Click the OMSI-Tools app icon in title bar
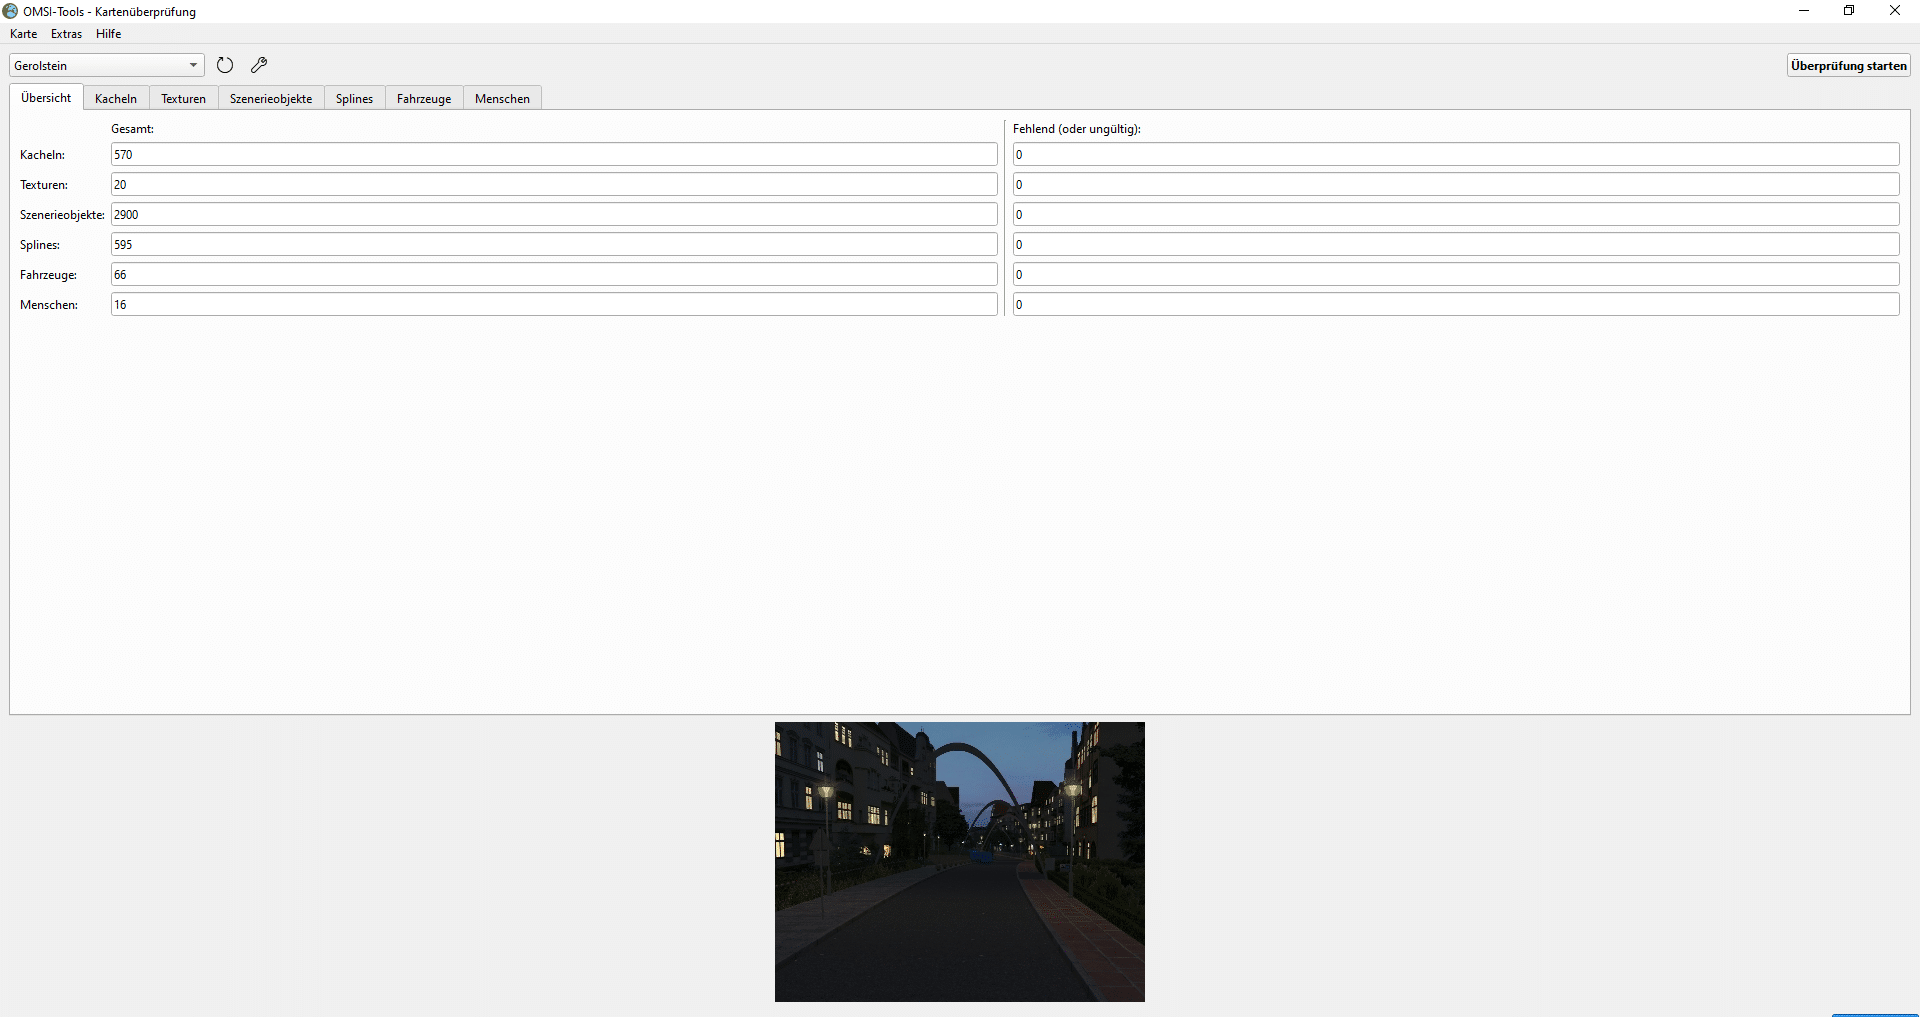 [x=11, y=11]
